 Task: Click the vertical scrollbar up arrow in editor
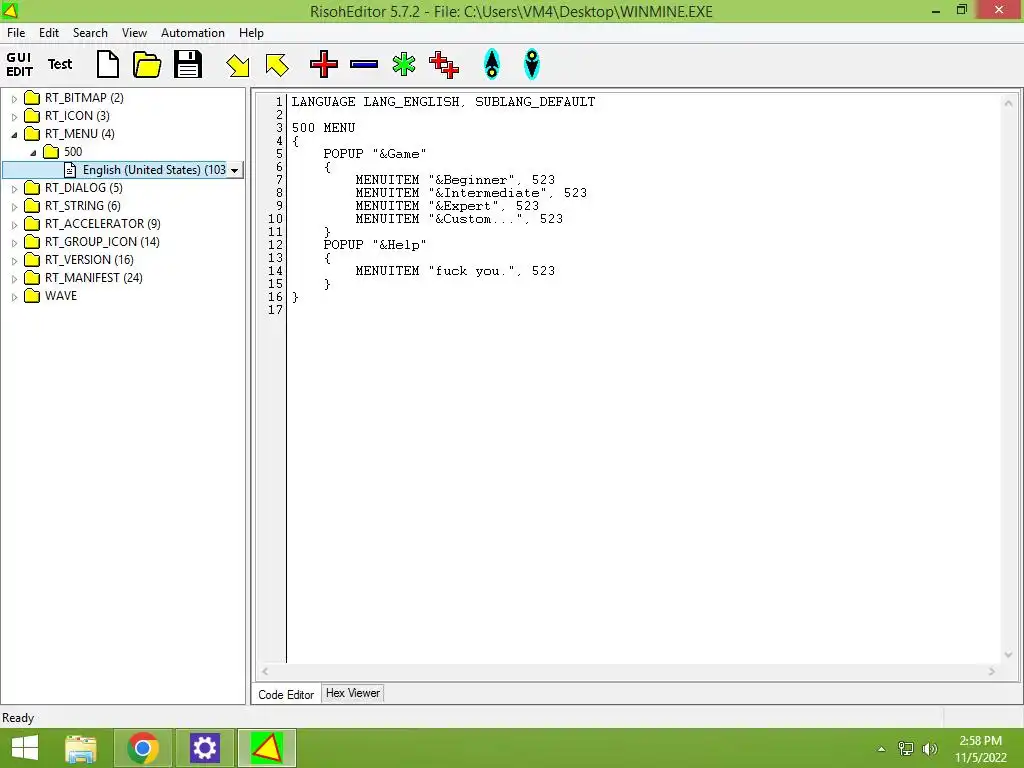point(1008,103)
